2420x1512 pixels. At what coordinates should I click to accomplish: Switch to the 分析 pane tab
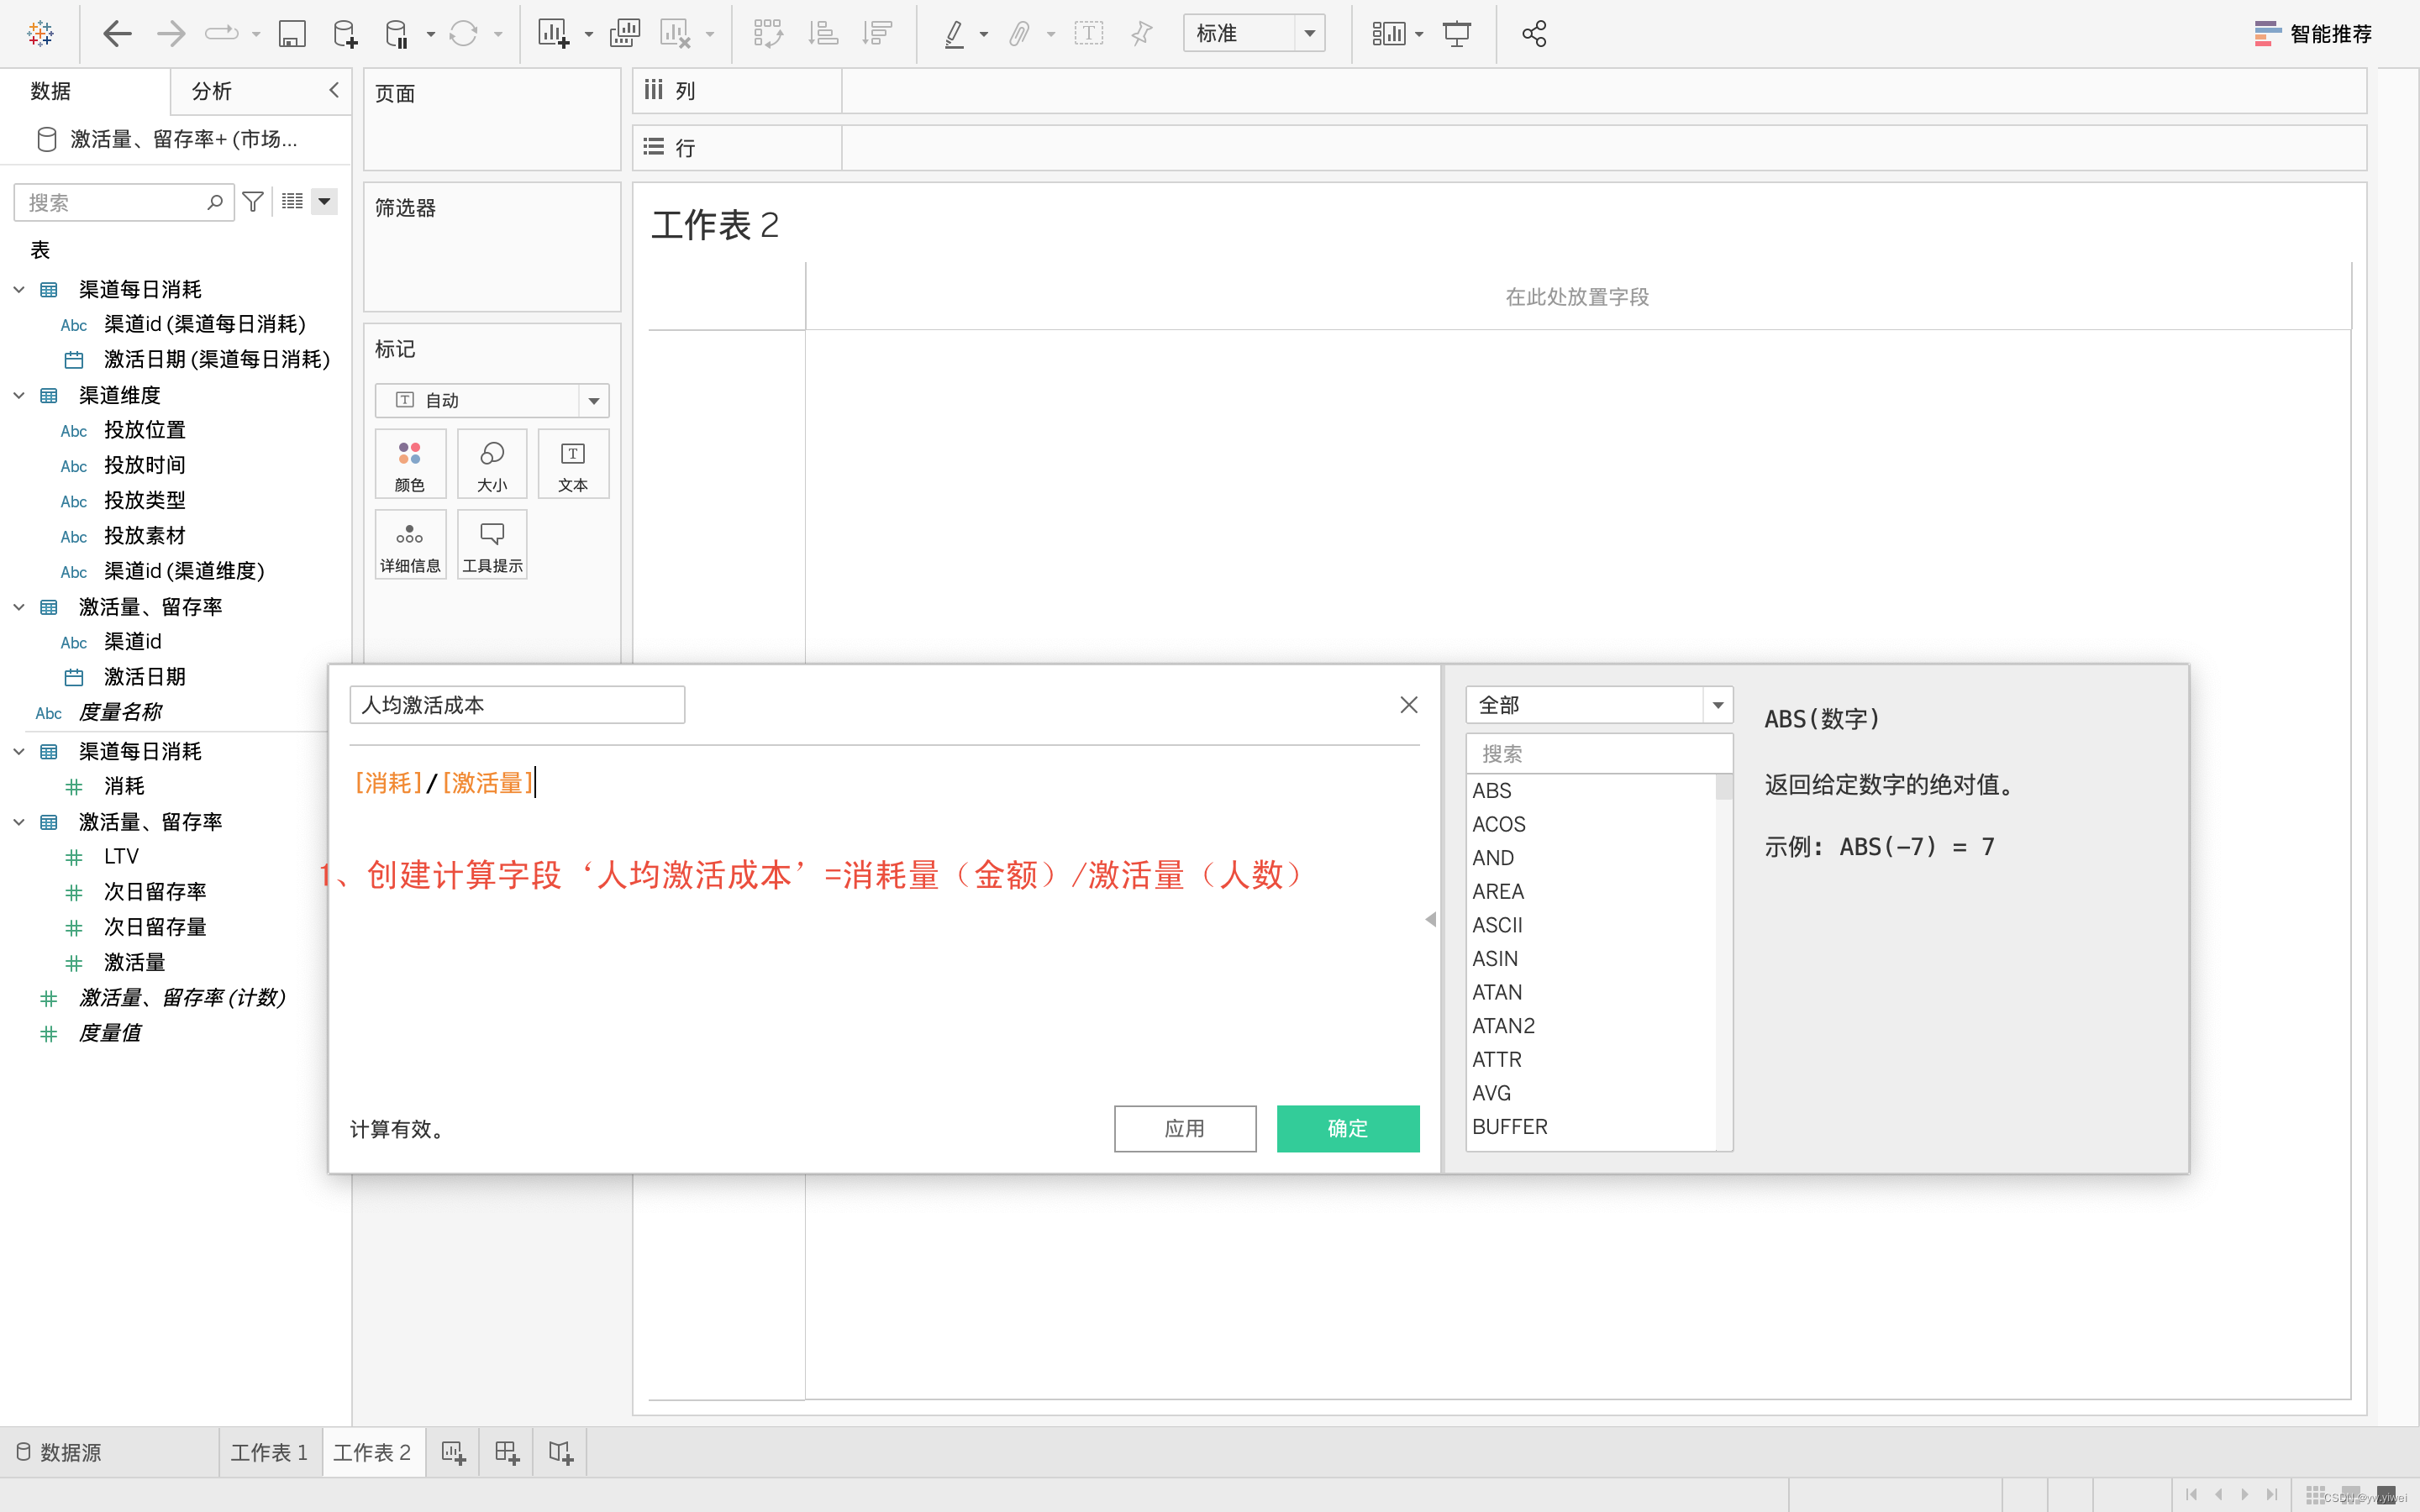(x=211, y=91)
